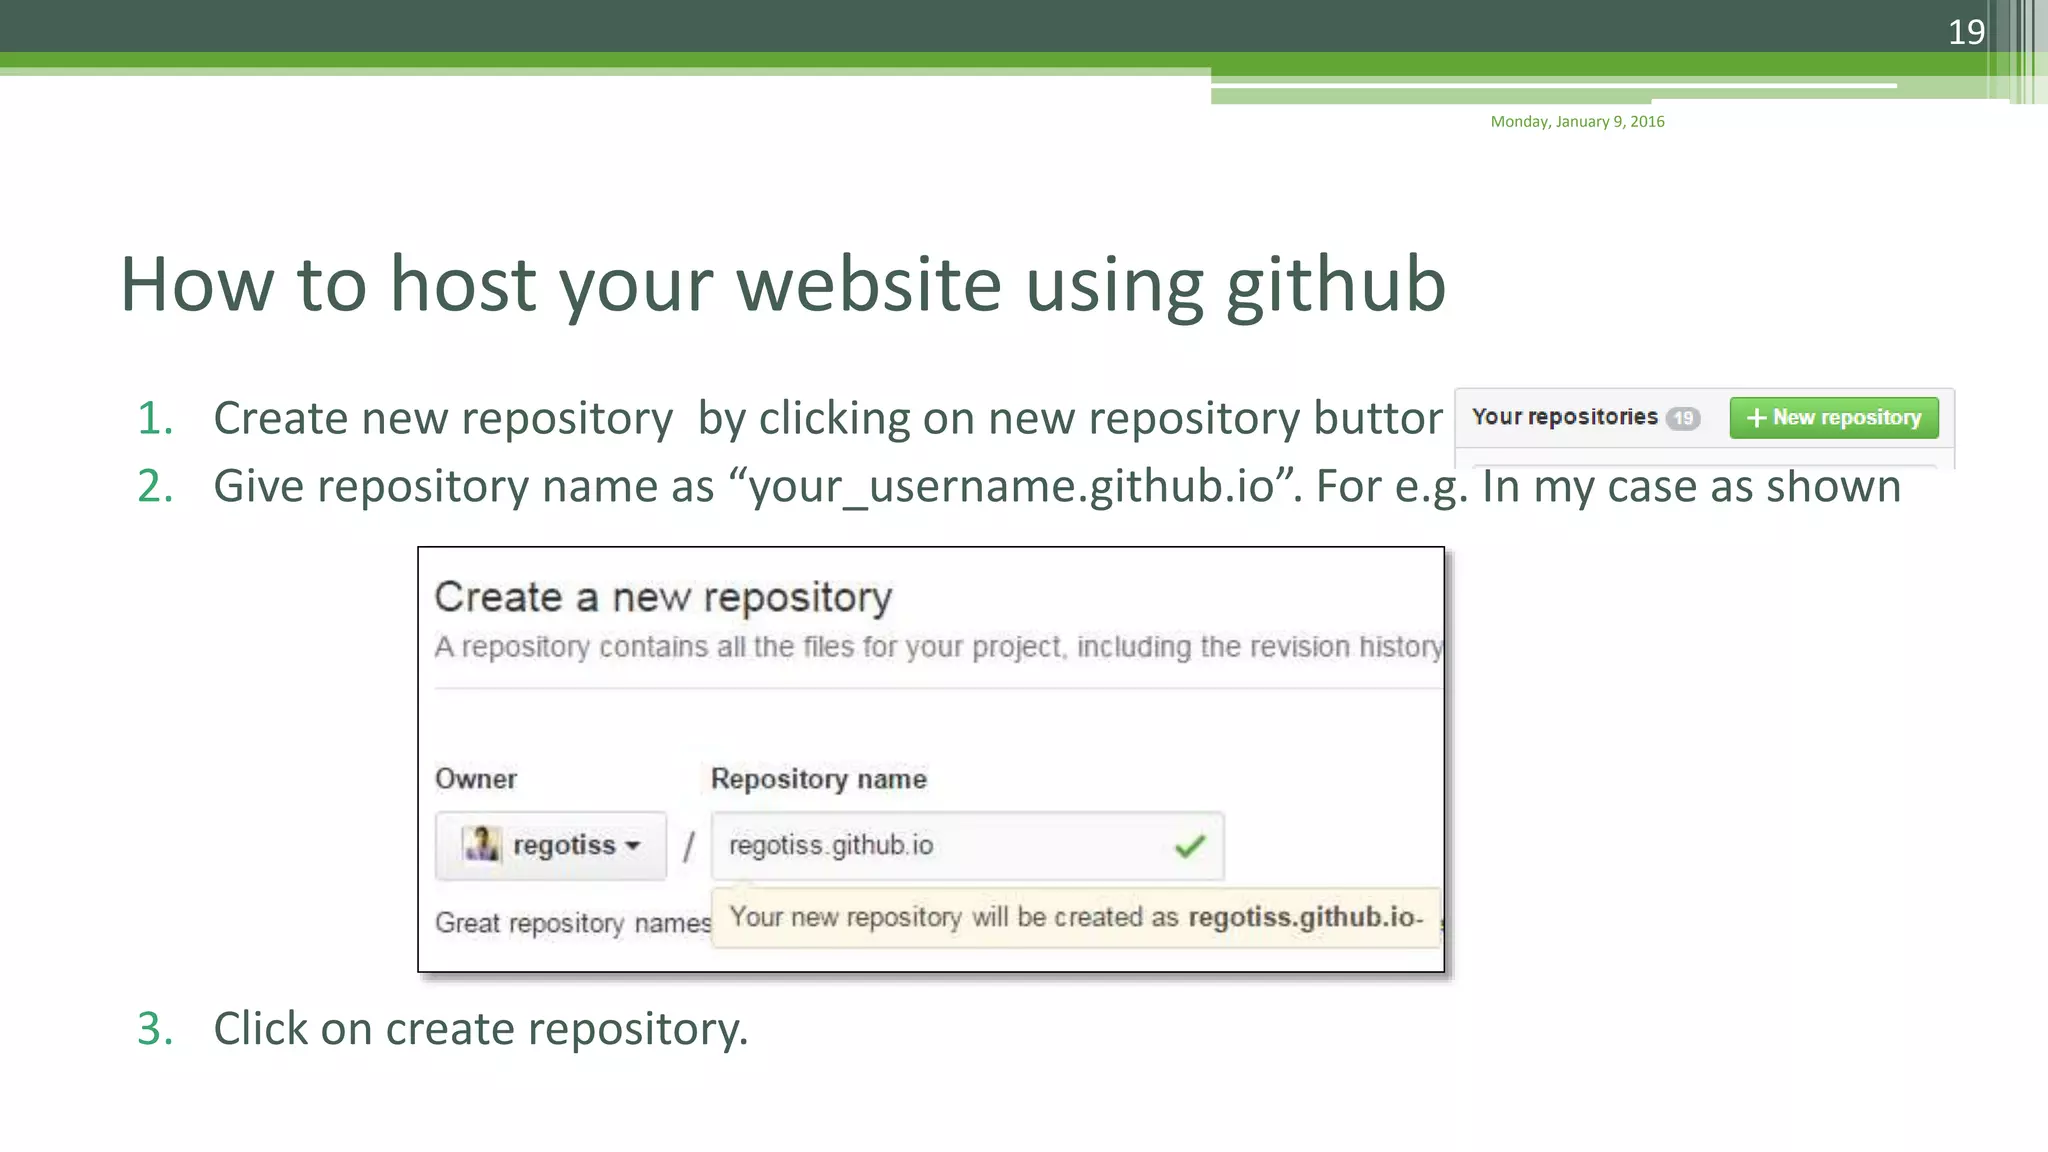The height and width of the screenshot is (1152, 2048).
Task: Click the Your repositories heading
Action: tap(1564, 417)
